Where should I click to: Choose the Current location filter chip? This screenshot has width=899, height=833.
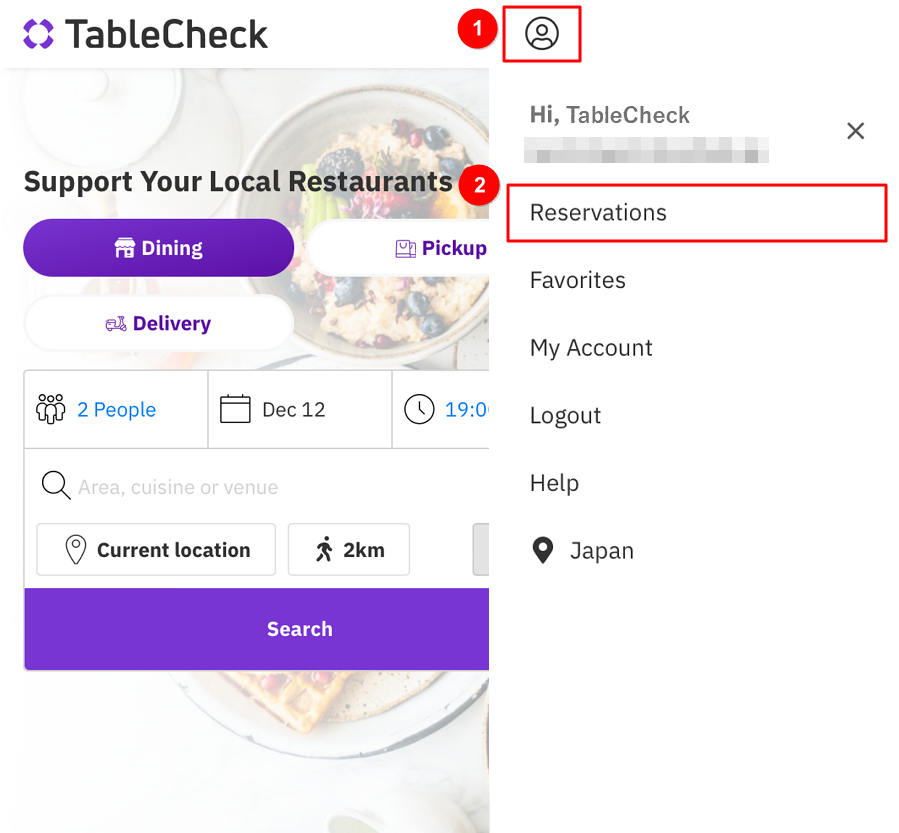click(x=155, y=550)
